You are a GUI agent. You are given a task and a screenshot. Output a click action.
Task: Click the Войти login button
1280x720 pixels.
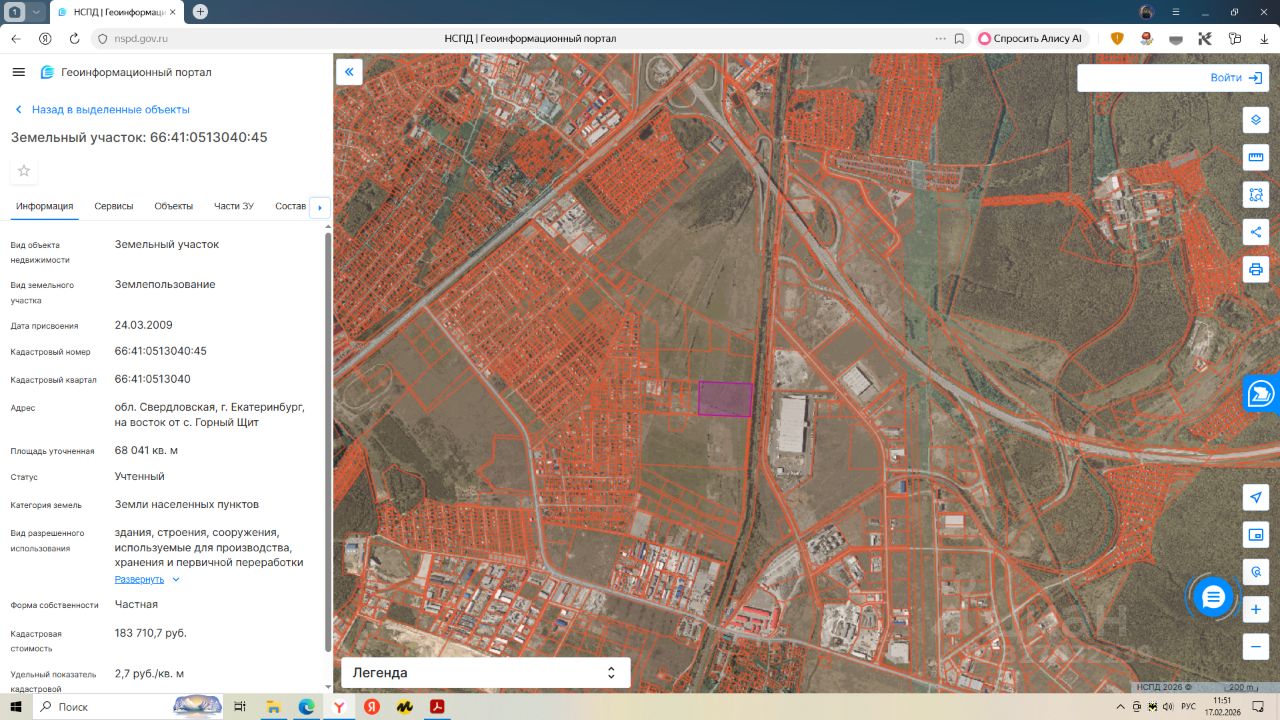click(1235, 78)
